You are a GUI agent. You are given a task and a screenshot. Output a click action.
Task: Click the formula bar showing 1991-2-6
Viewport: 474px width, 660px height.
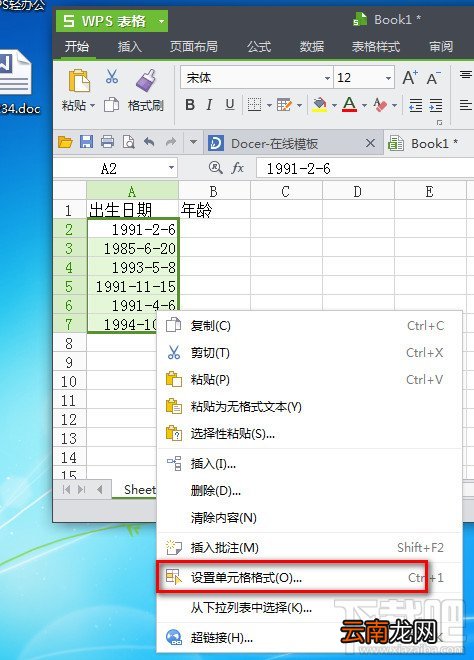pyautogui.click(x=365, y=168)
